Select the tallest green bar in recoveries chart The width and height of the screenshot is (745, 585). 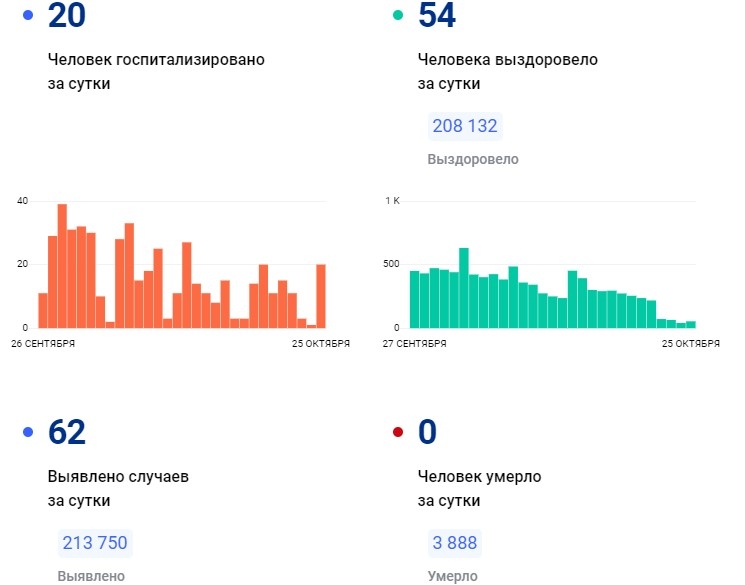[464, 288]
